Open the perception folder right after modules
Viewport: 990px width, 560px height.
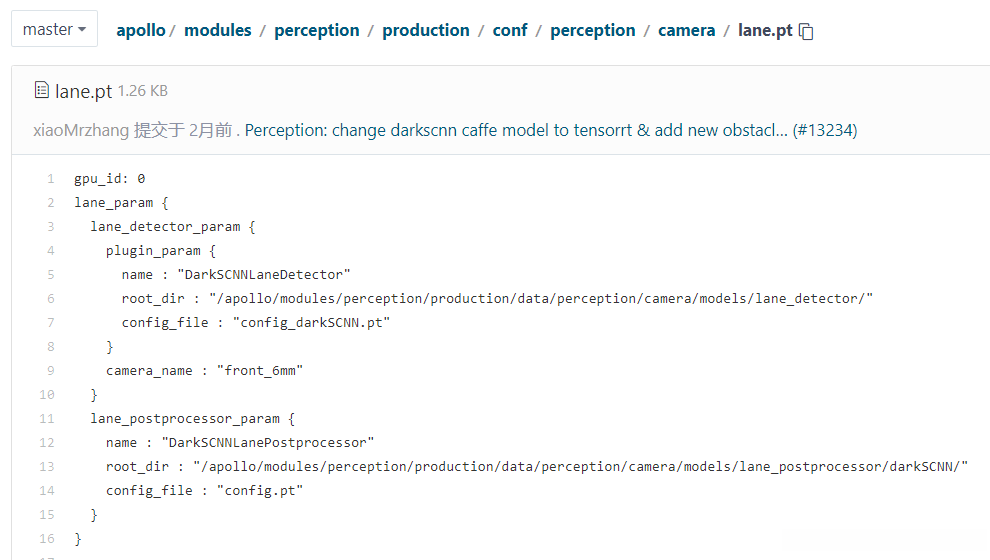pos(317,30)
